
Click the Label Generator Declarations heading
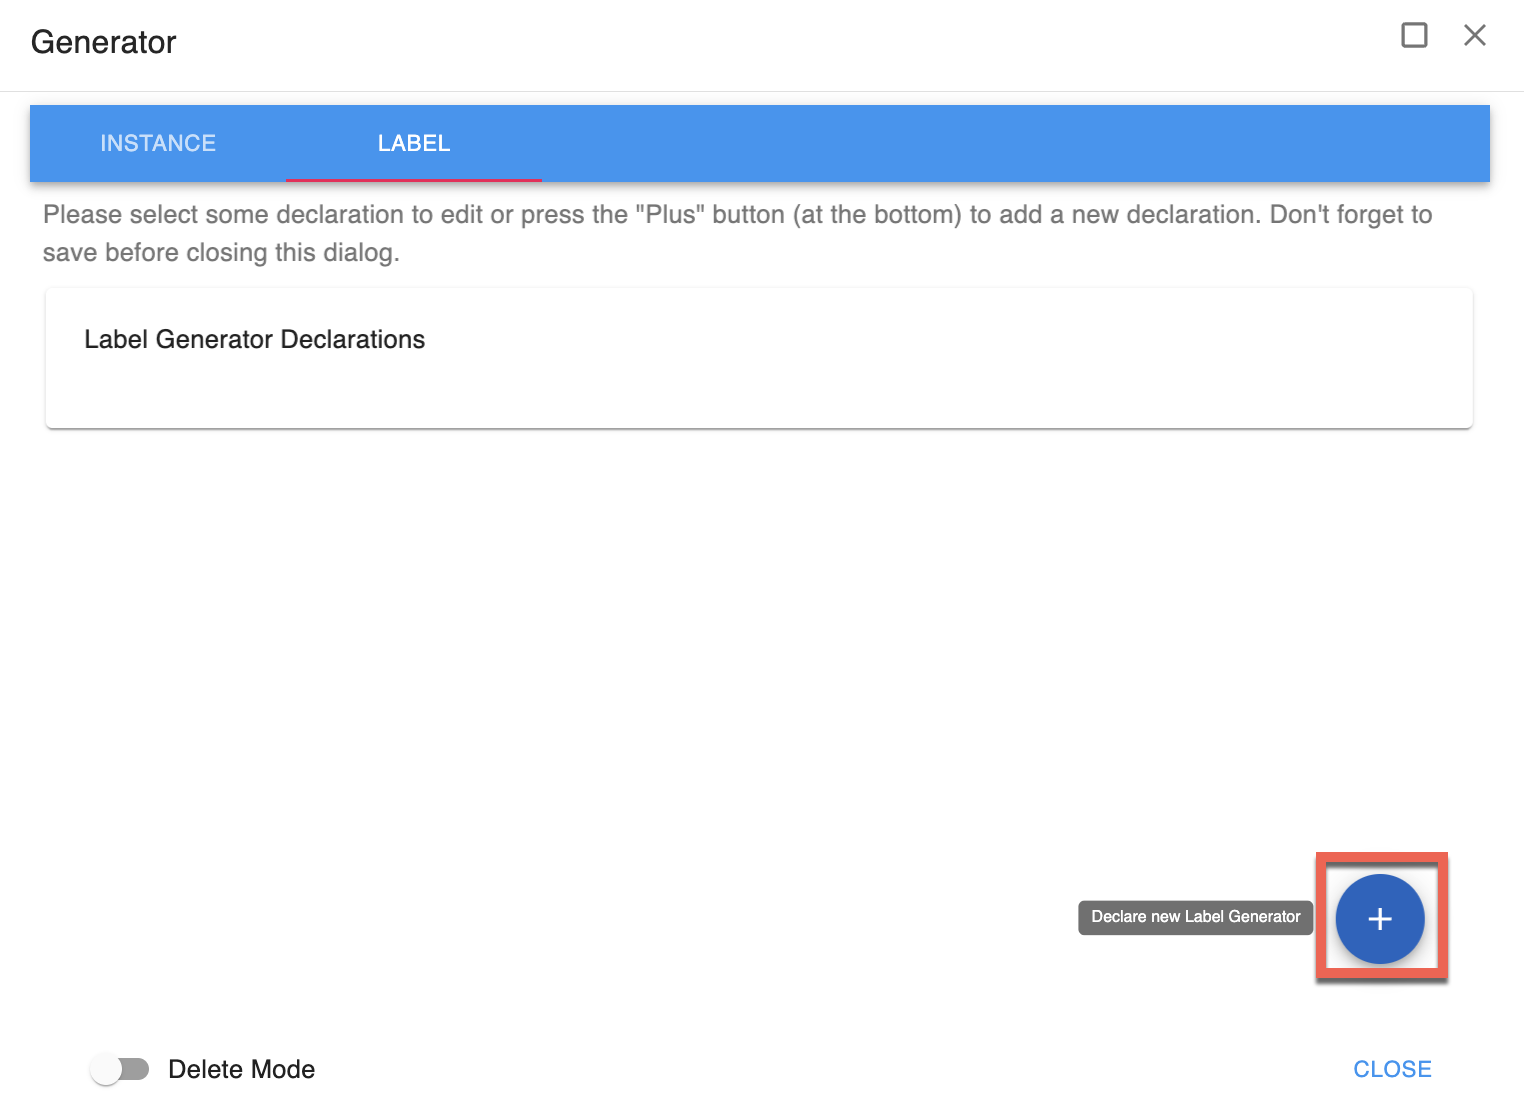tap(254, 339)
